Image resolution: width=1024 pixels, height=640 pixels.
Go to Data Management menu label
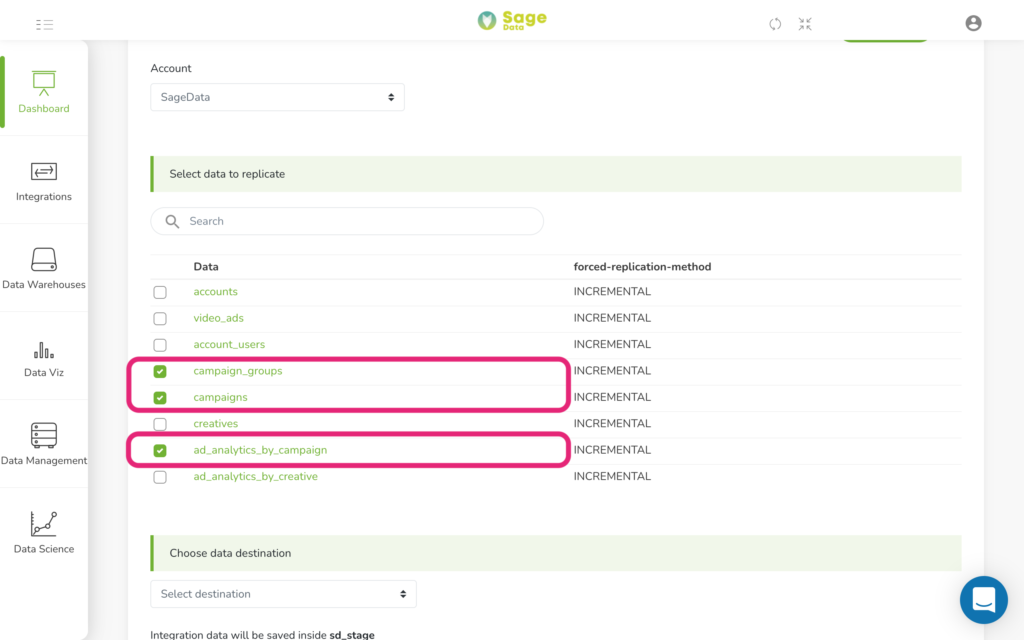[x=44, y=460]
